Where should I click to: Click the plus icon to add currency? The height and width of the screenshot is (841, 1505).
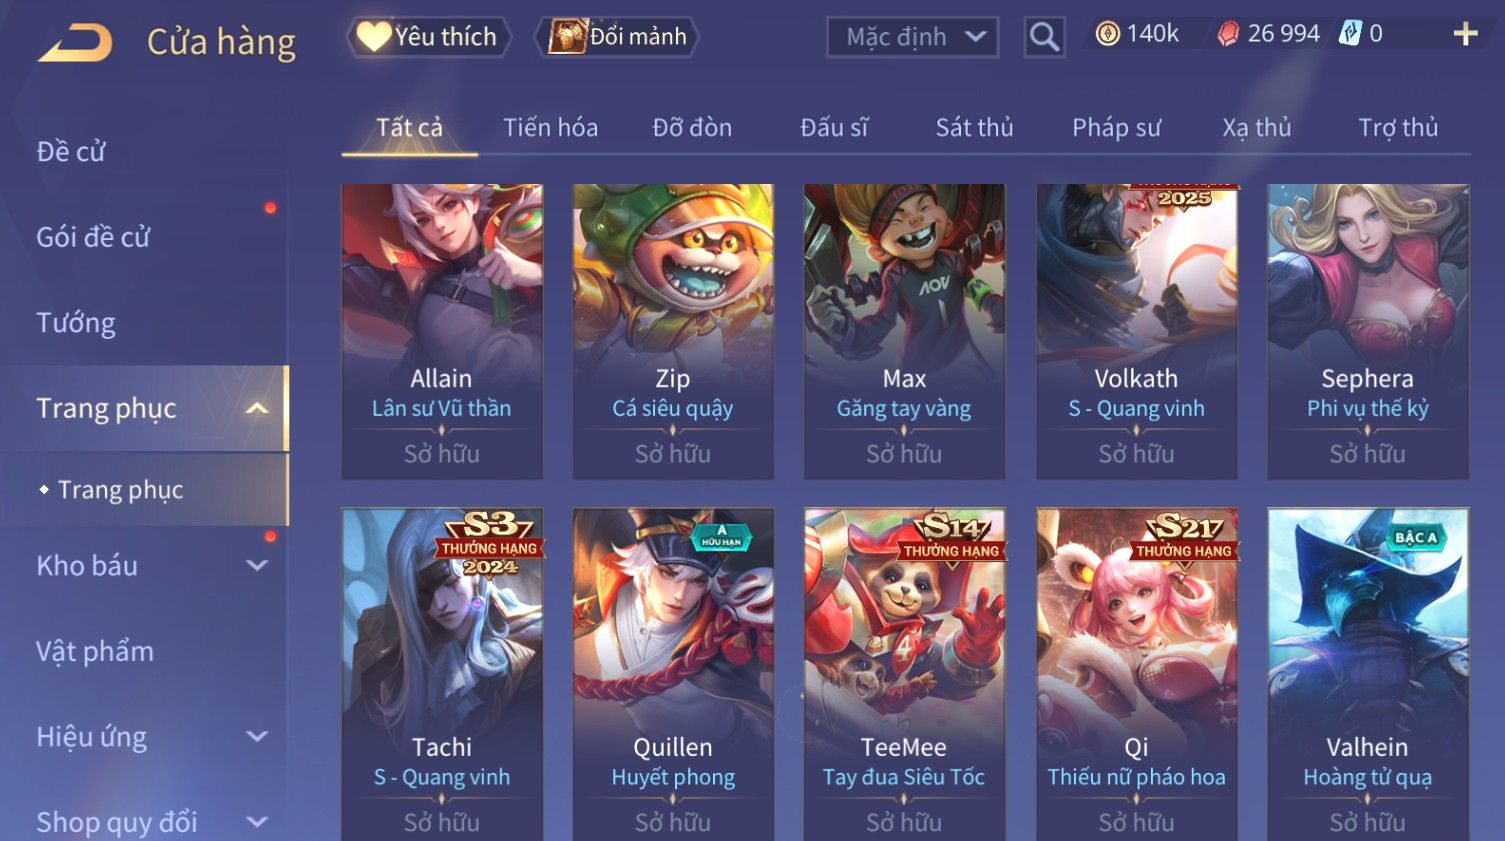tap(1465, 34)
